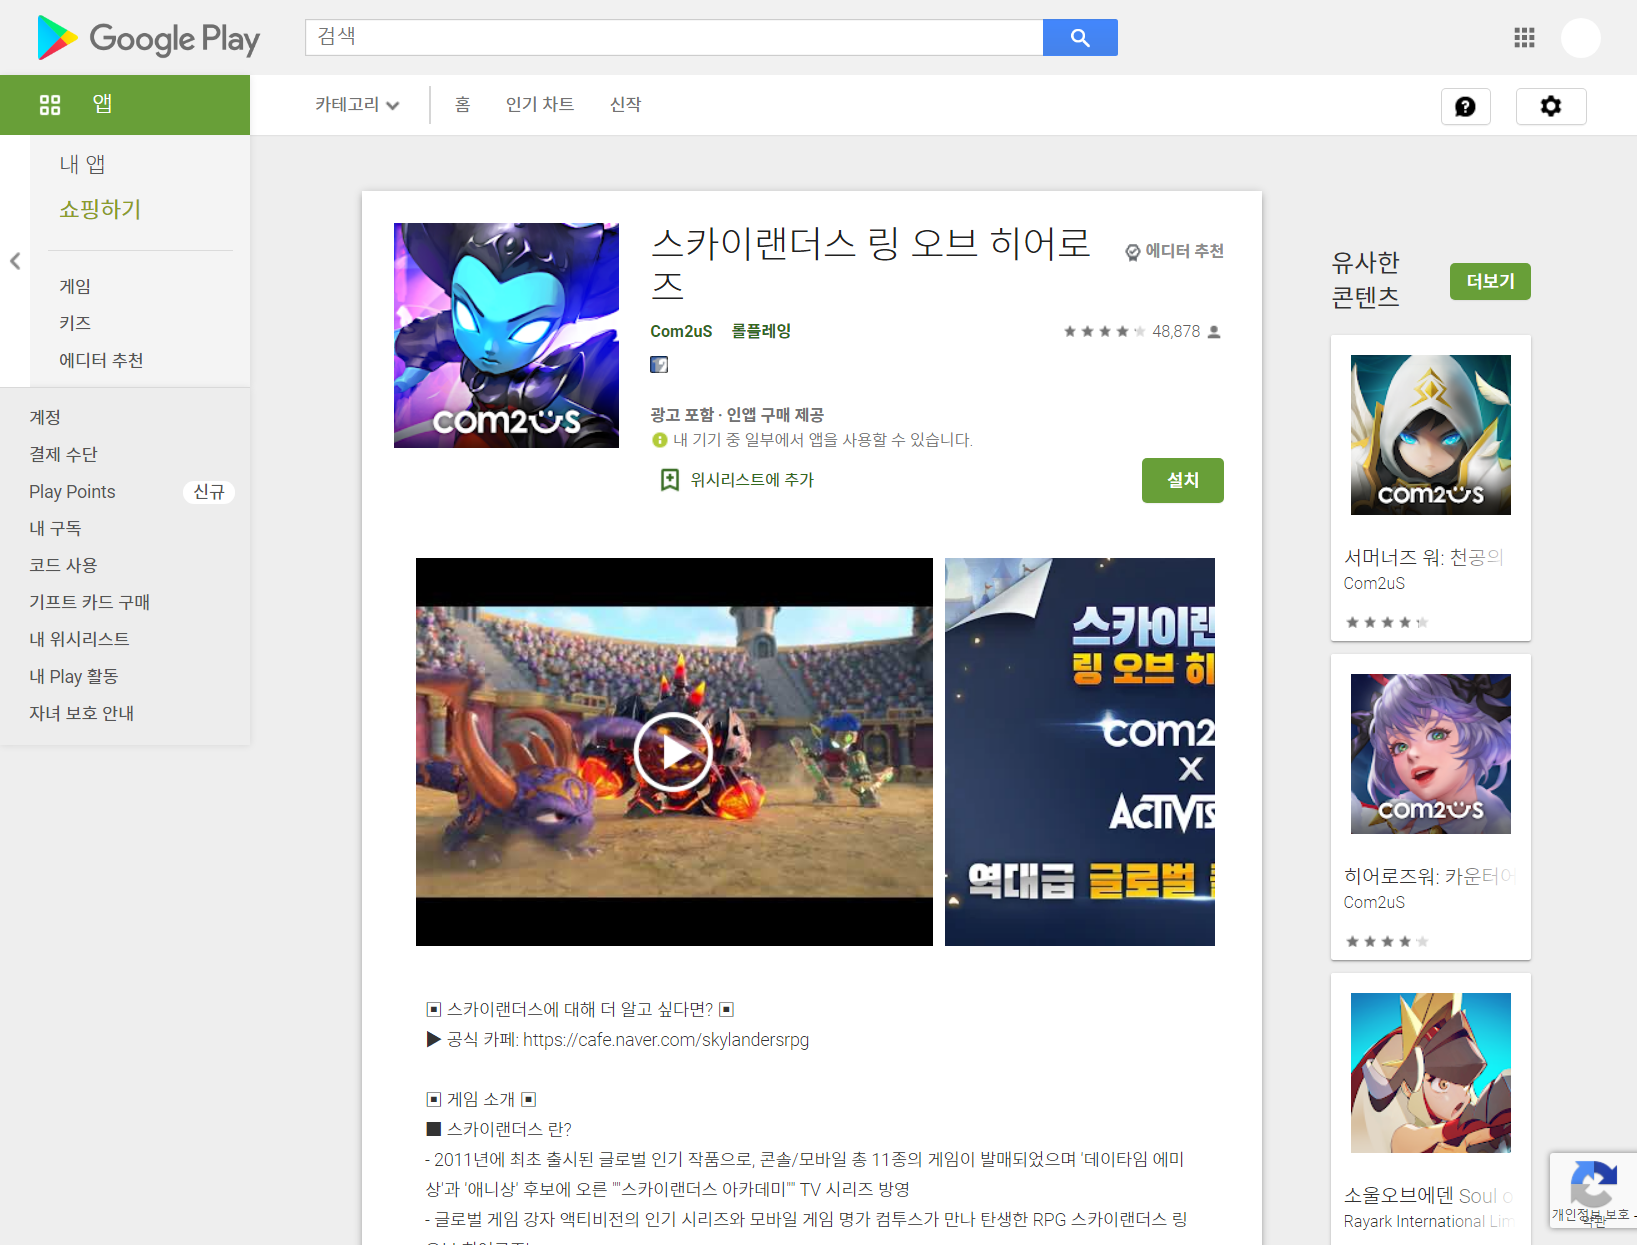Click inside the 검색 search field
The image size is (1637, 1245).
click(674, 38)
